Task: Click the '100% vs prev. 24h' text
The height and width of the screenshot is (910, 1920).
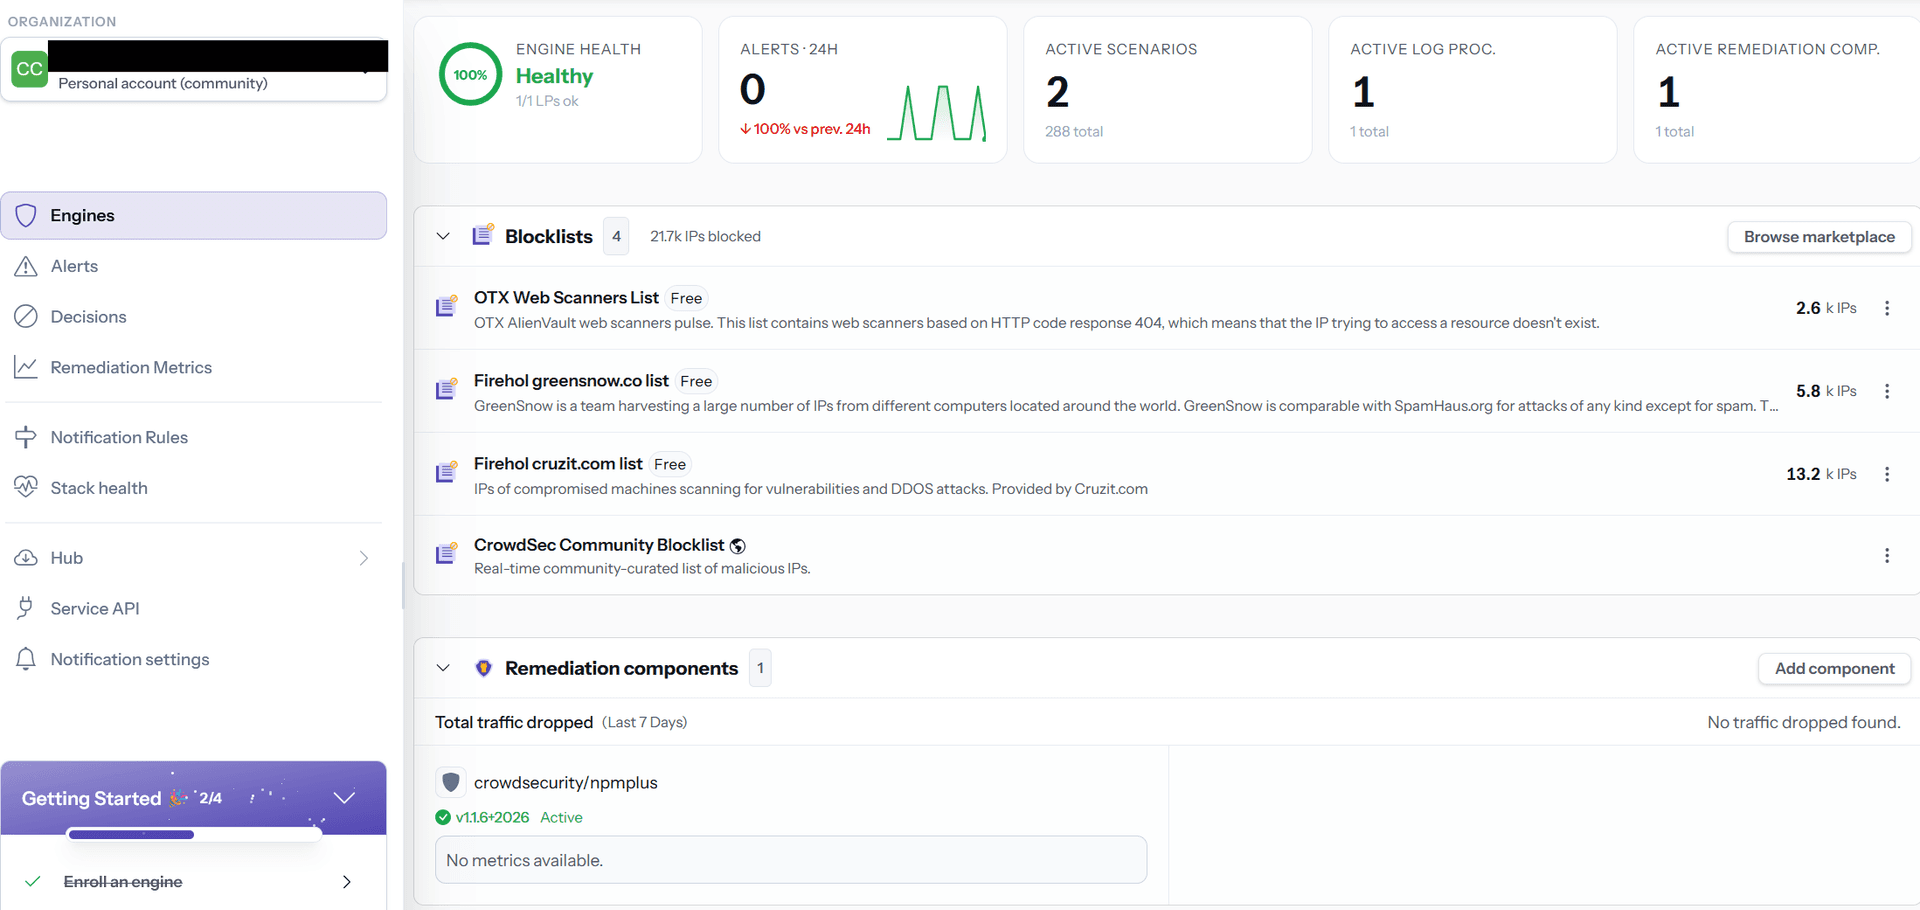Action: [805, 129]
